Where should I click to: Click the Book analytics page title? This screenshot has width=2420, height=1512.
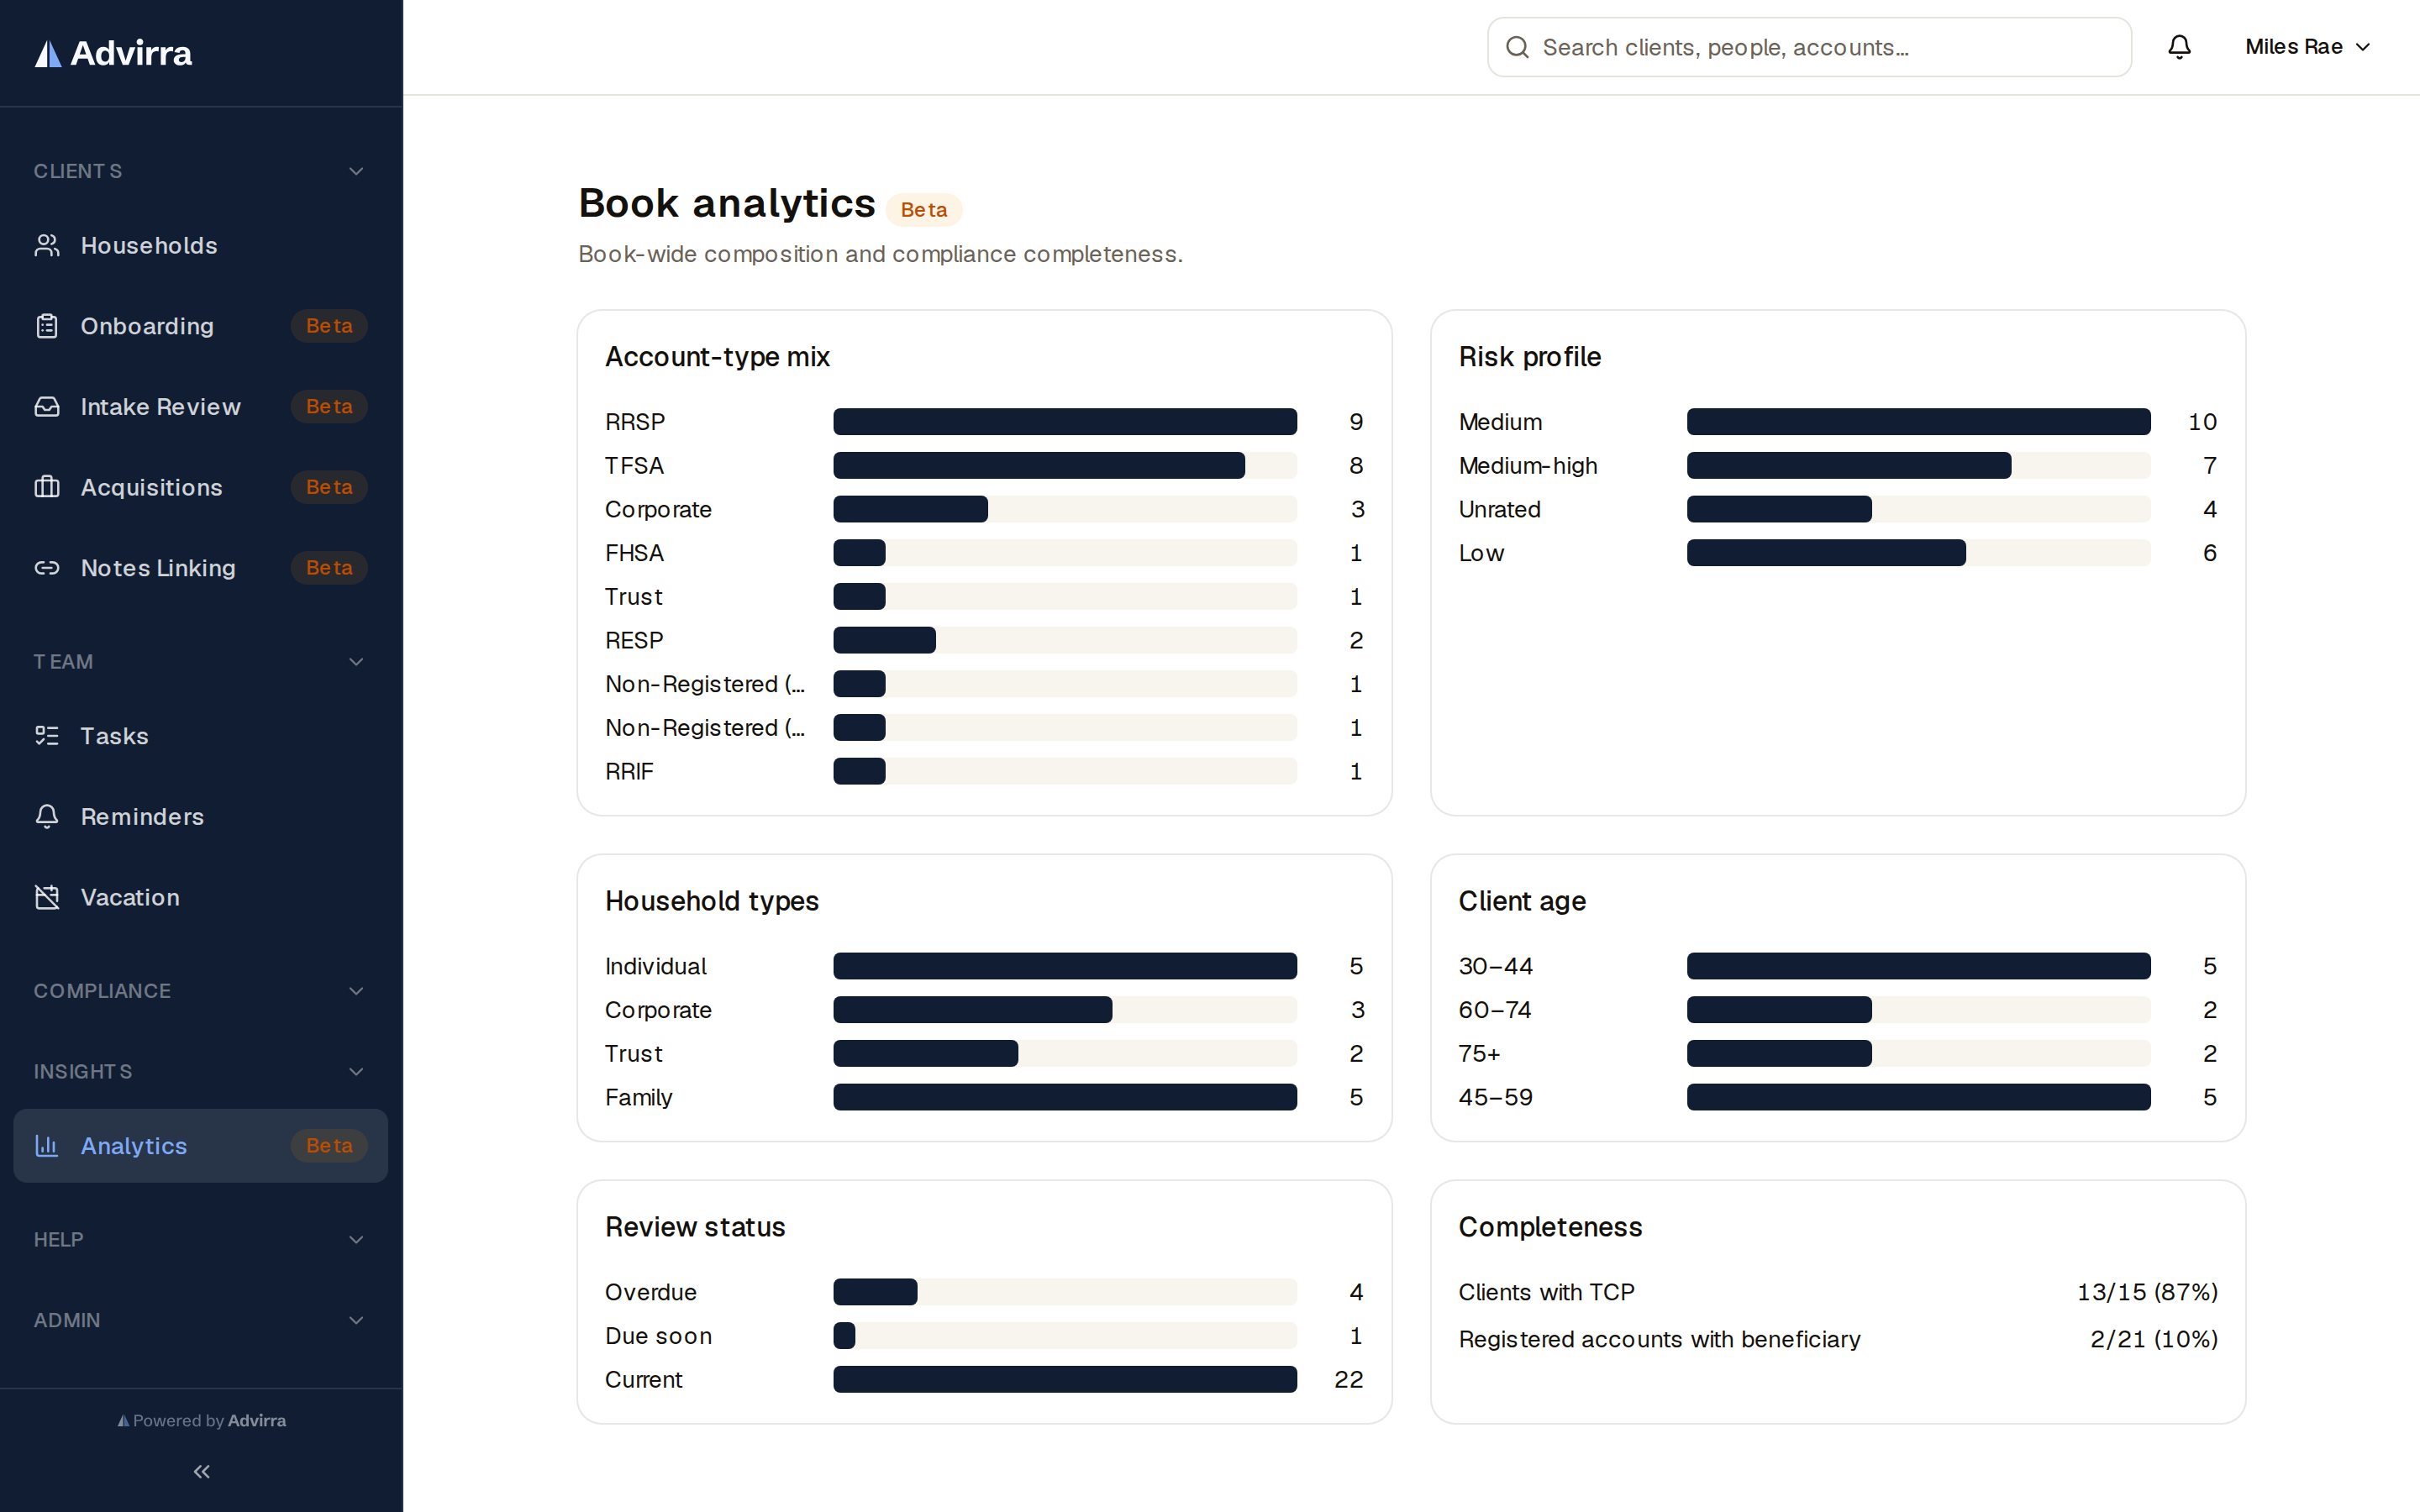coord(727,203)
